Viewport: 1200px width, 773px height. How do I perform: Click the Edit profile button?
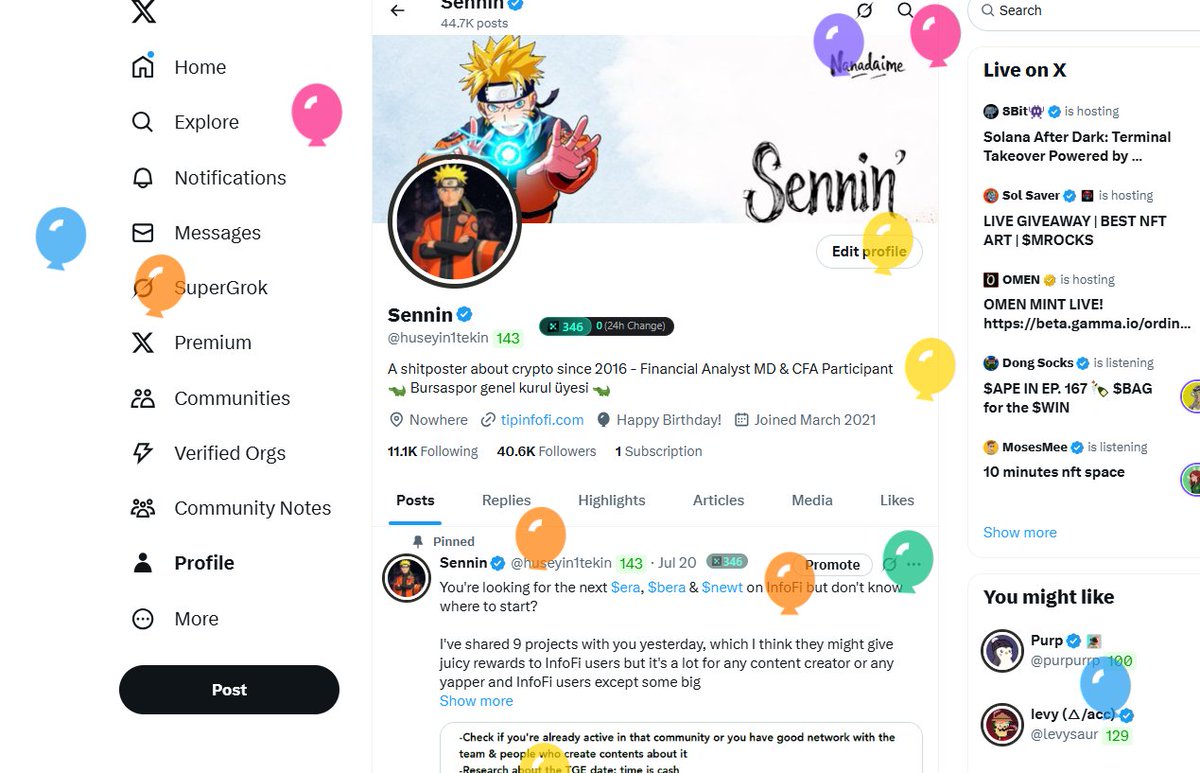pyautogui.click(x=869, y=251)
